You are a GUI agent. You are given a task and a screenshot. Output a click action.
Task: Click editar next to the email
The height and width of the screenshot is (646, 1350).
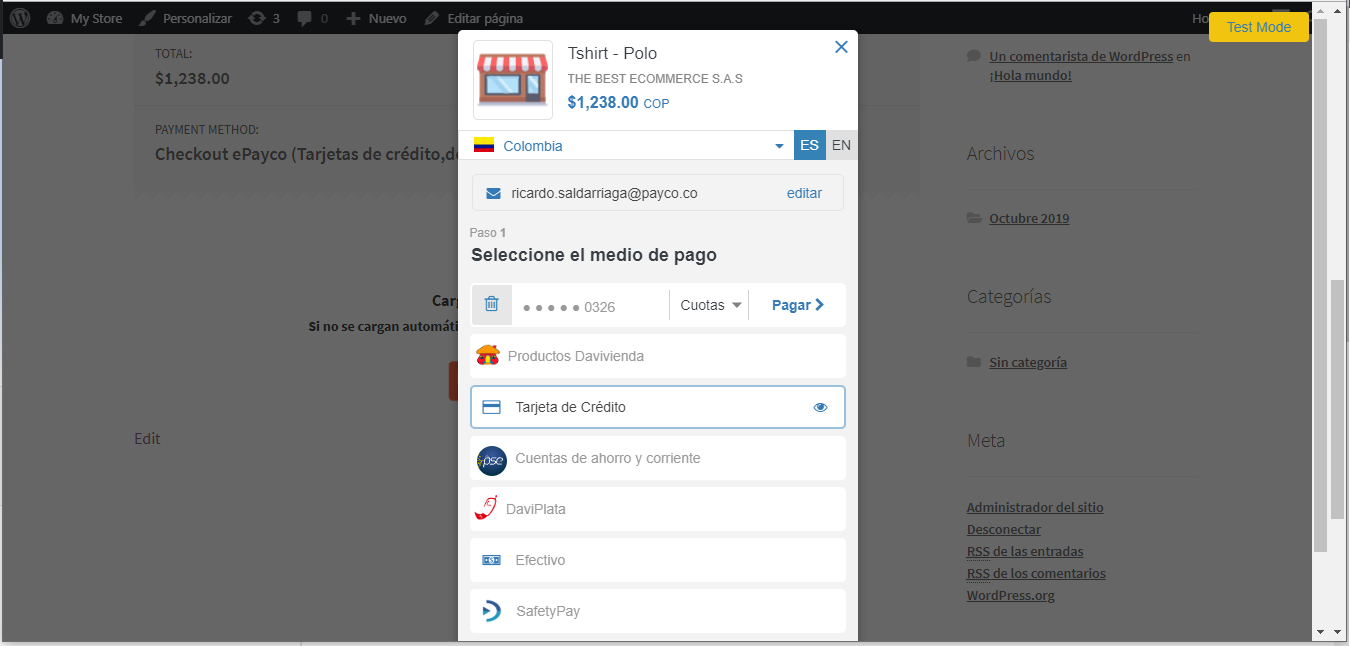804,193
